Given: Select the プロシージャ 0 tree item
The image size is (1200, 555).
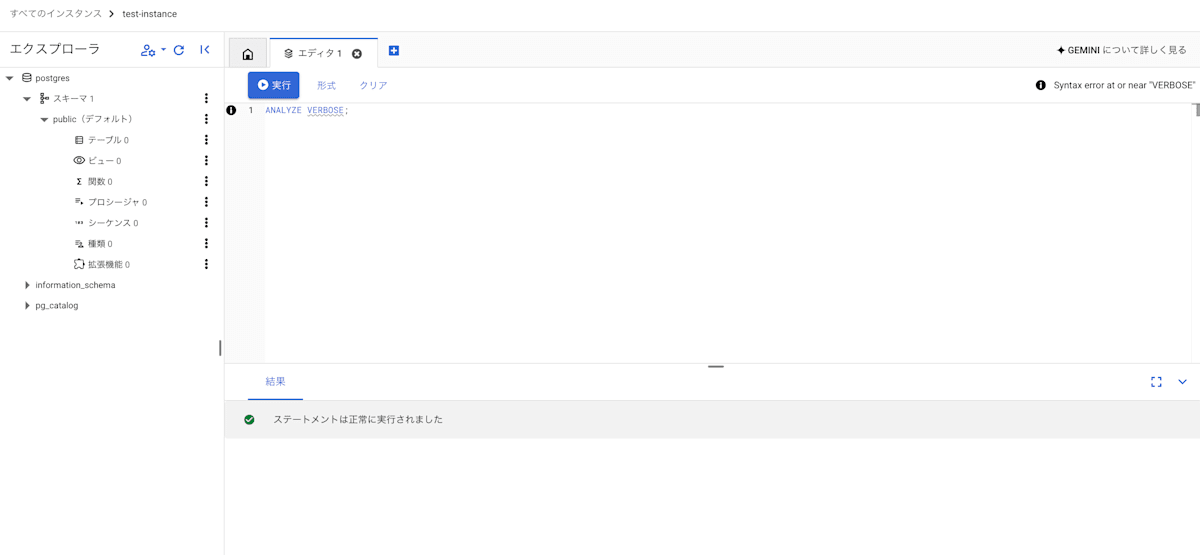Looking at the screenshot, I should (x=110, y=202).
